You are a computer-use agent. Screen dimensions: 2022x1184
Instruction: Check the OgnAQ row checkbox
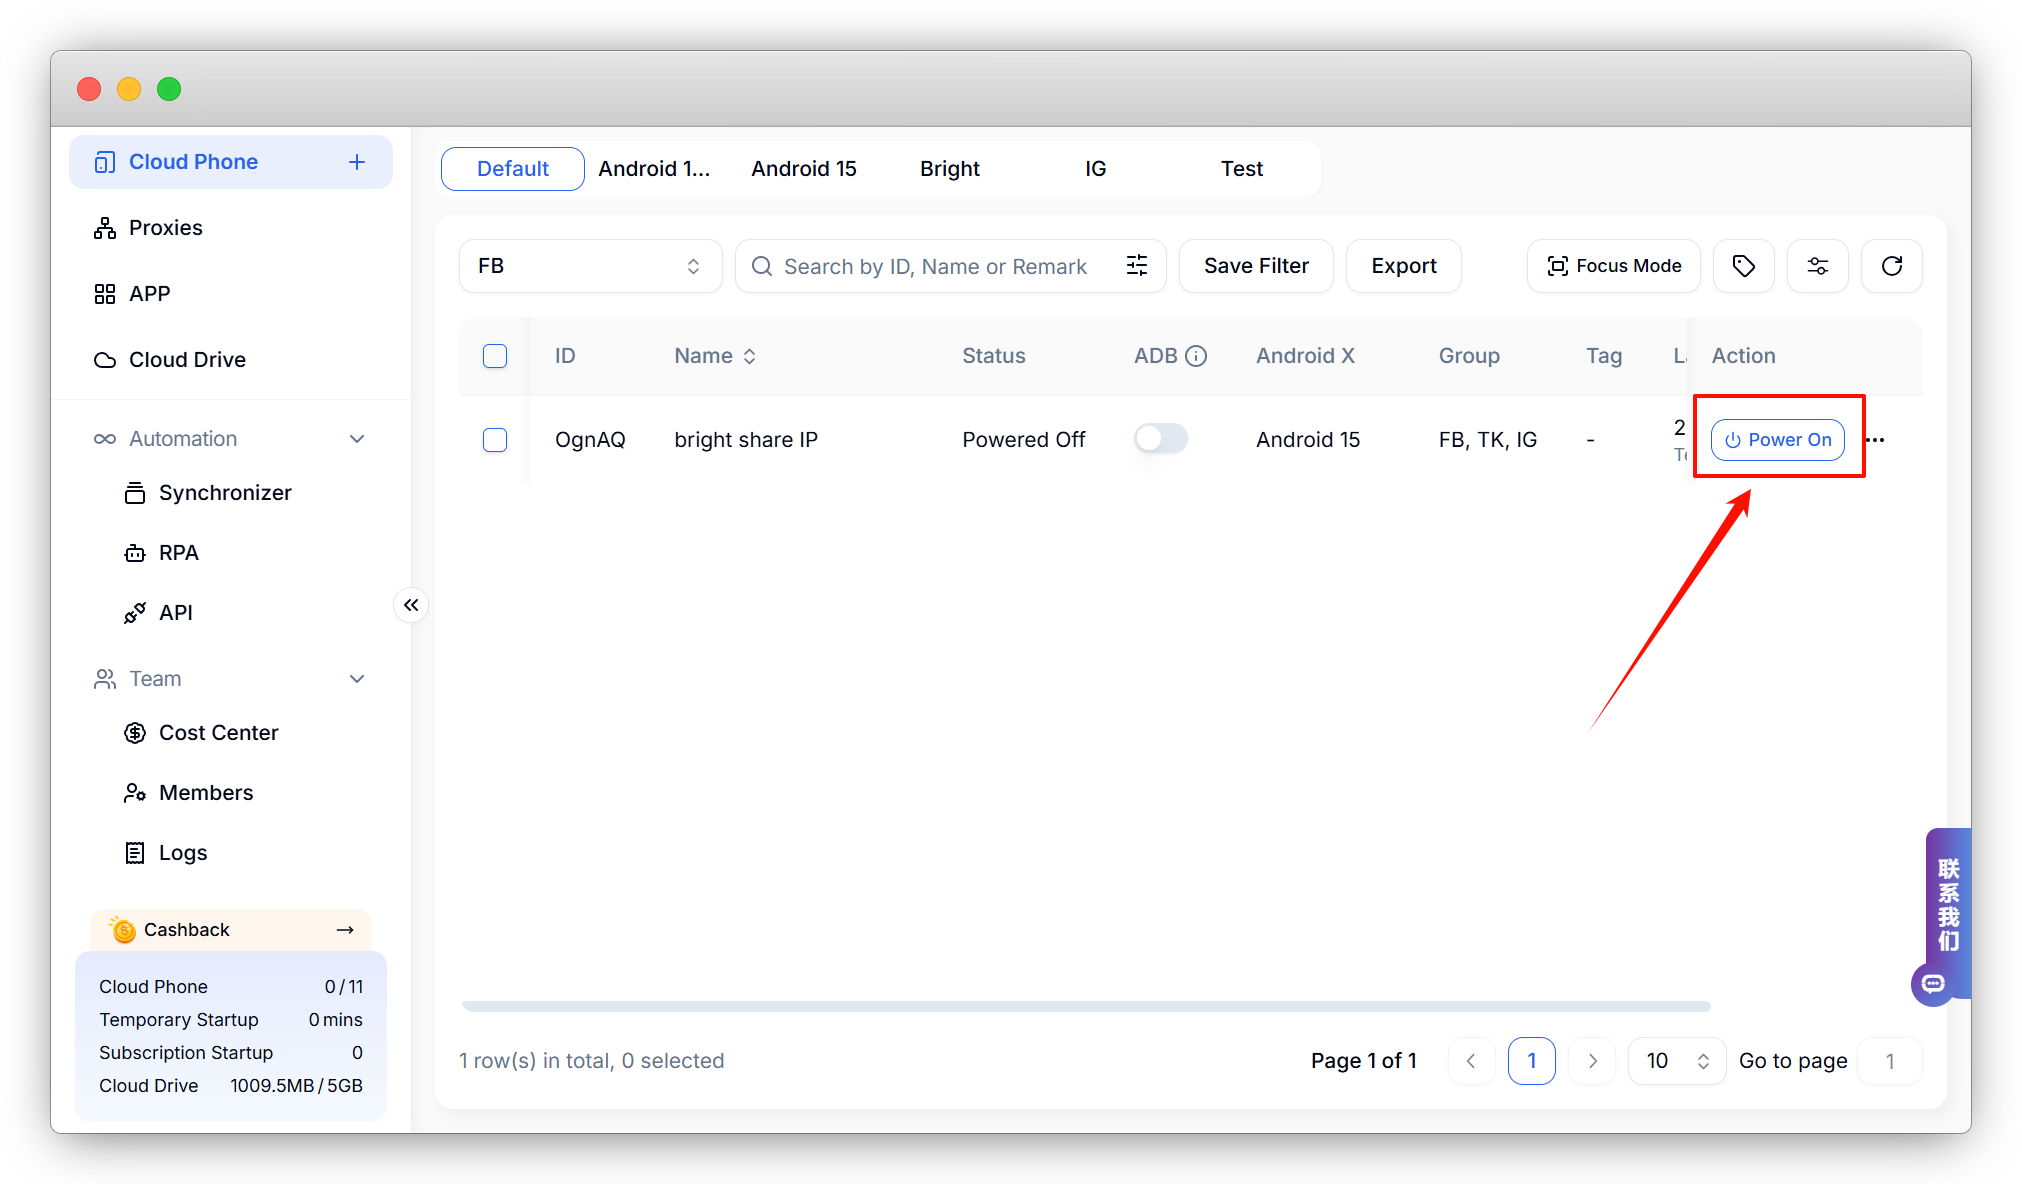[x=495, y=440]
